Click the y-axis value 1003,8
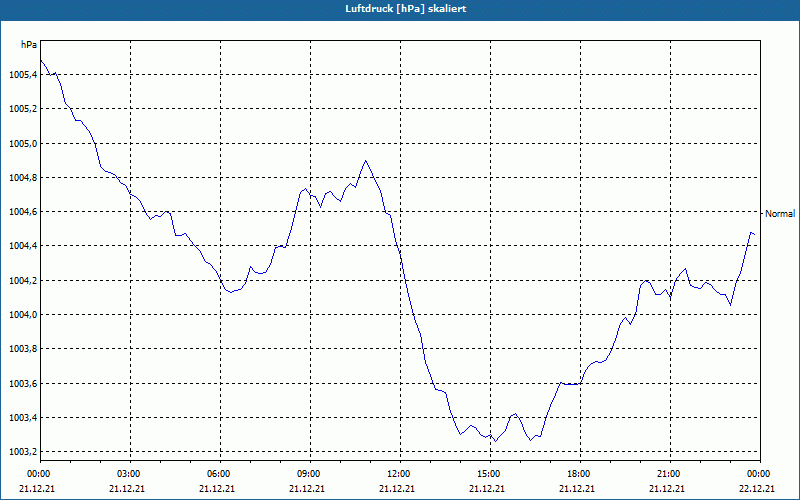This screenshot has width=800, height=500. pos(23,349)
